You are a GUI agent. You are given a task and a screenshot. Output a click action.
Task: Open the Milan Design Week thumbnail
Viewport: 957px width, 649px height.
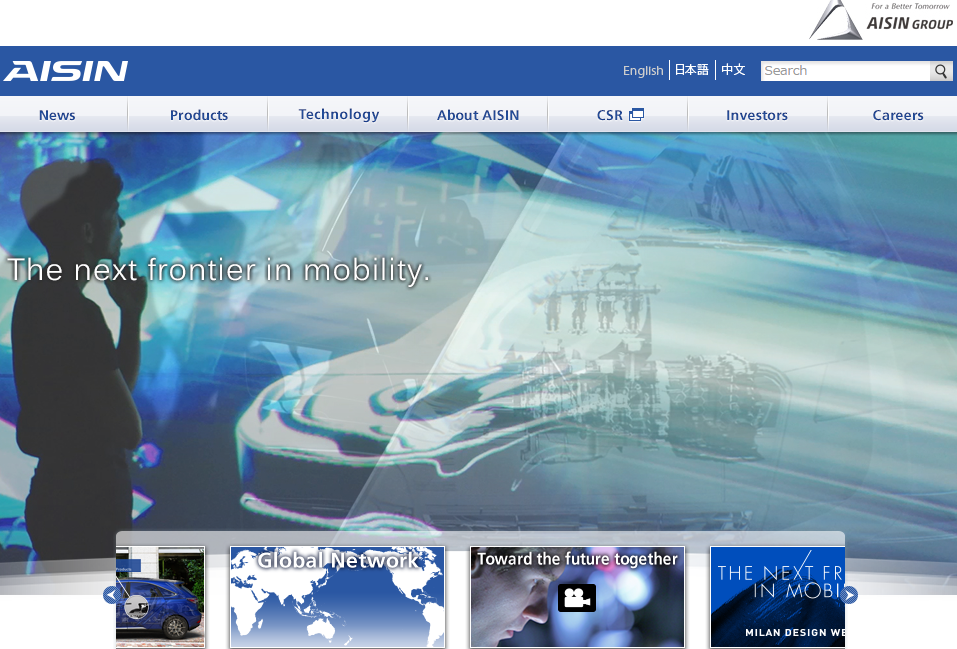pos(778,597)
